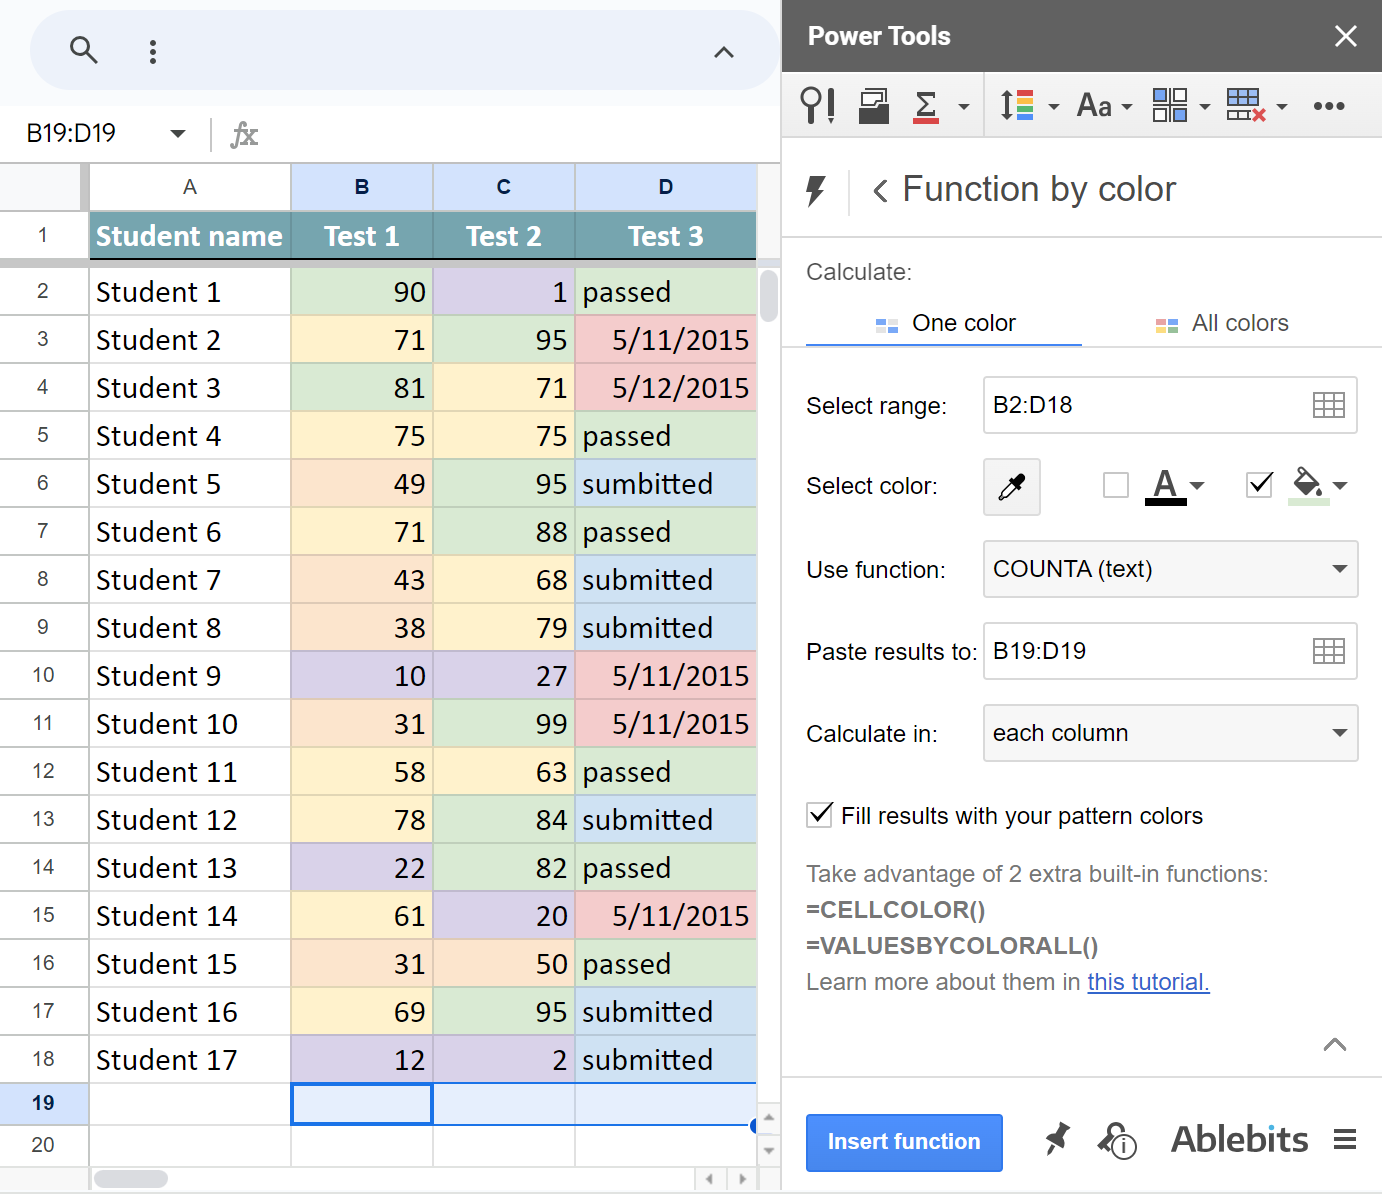Open the Text tools menu
The image size is (1382, 1194).
pyautogui.click(x=1097, y=105)
